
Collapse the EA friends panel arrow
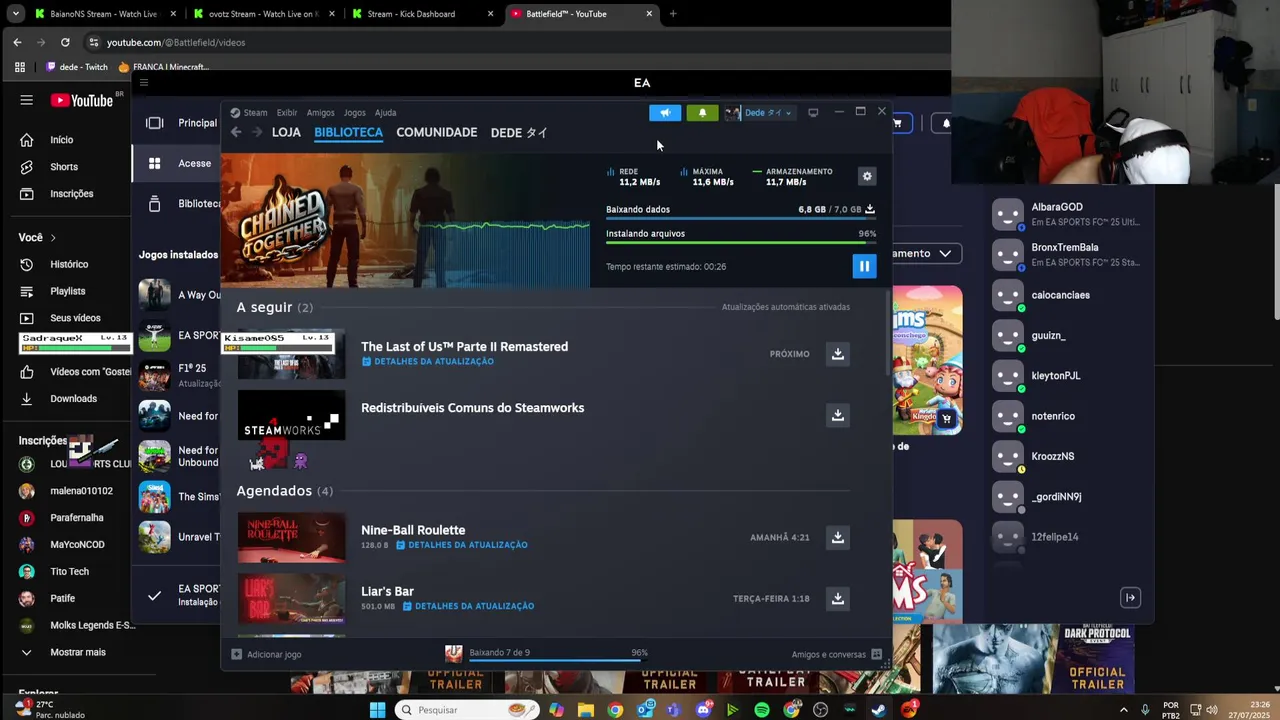click(1130, 598)
